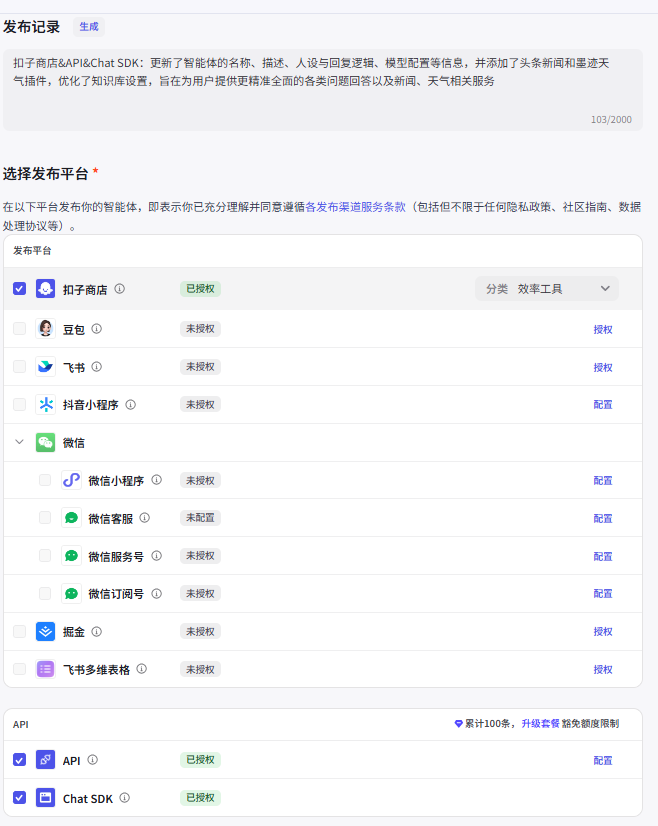Click the 扣子商店 platform icon
This screenshot has height=826, width=658.
coord(45,289)
